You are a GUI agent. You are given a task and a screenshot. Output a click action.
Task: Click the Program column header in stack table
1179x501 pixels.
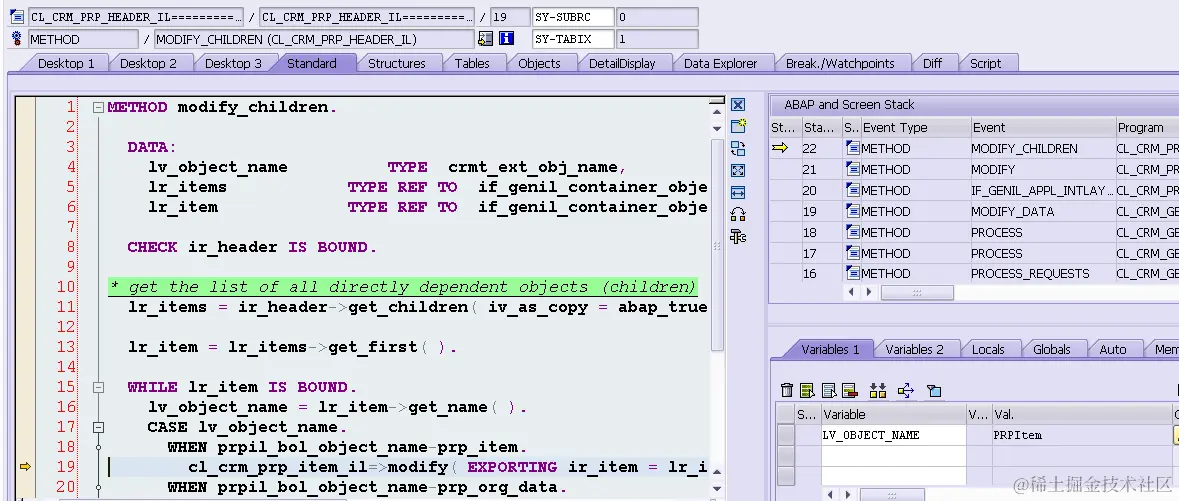(x=1147, y=127)
